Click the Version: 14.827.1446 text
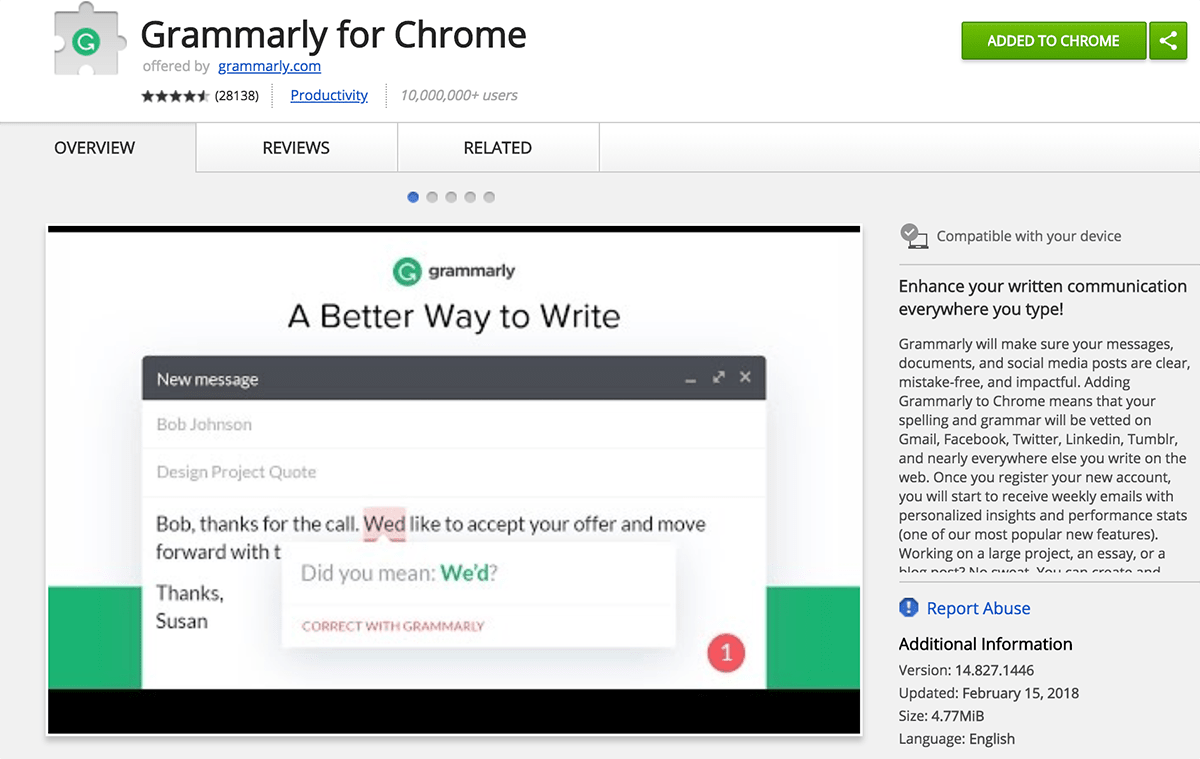 tap(966, 670)
